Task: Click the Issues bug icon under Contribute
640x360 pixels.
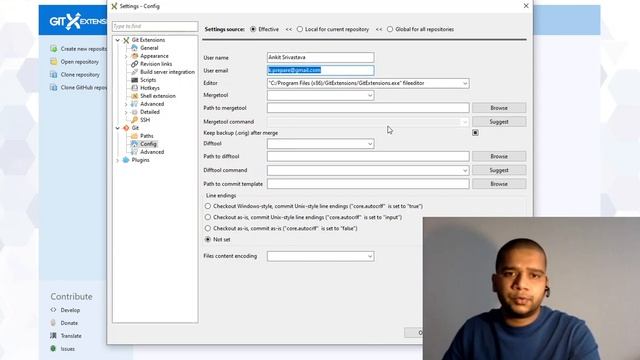Action: point(53,349)
